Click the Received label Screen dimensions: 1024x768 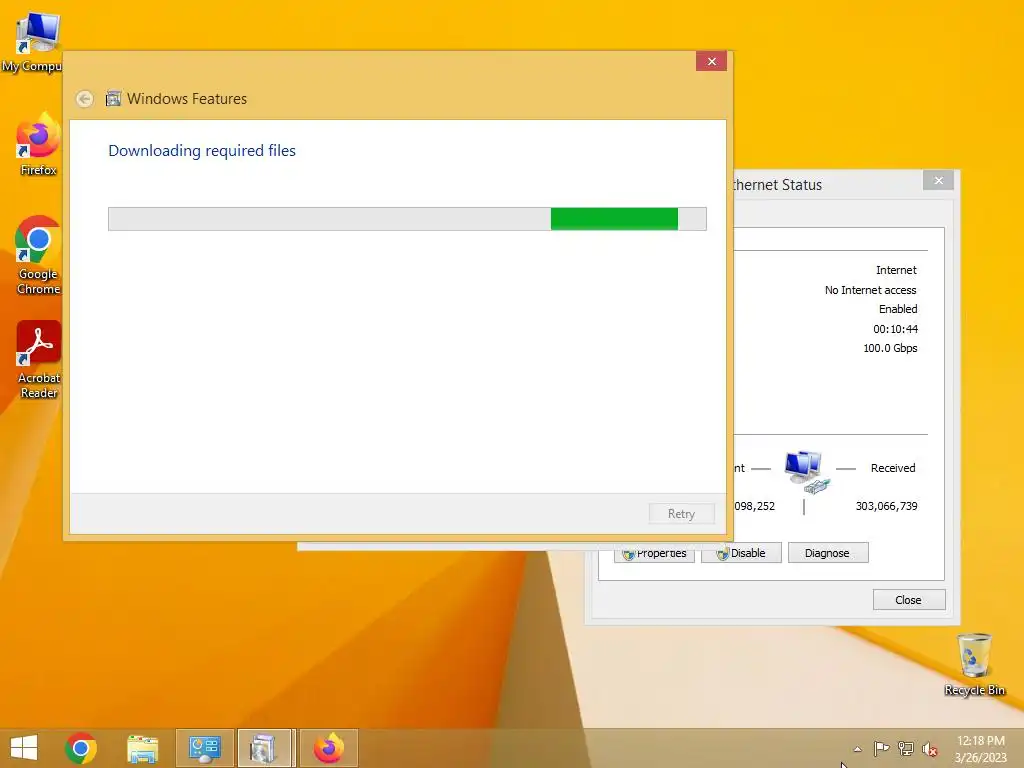point(893,468)
